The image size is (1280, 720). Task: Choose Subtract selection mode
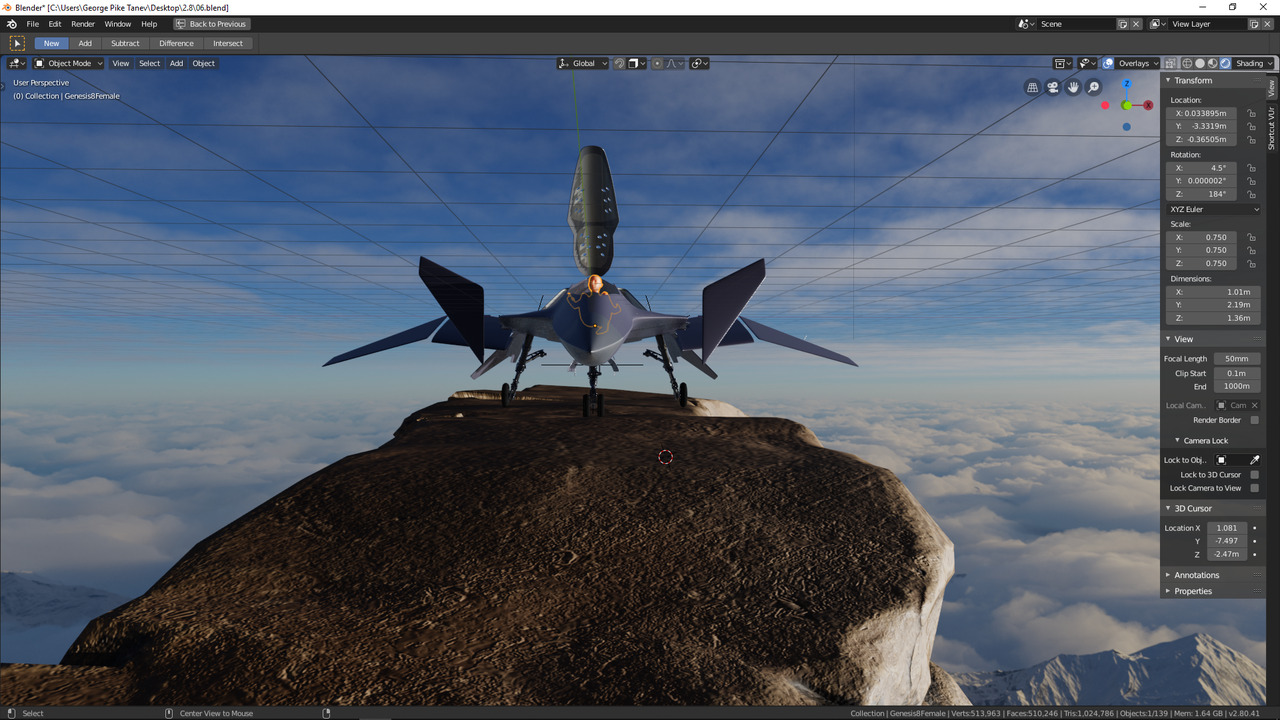tap(125, 43)
